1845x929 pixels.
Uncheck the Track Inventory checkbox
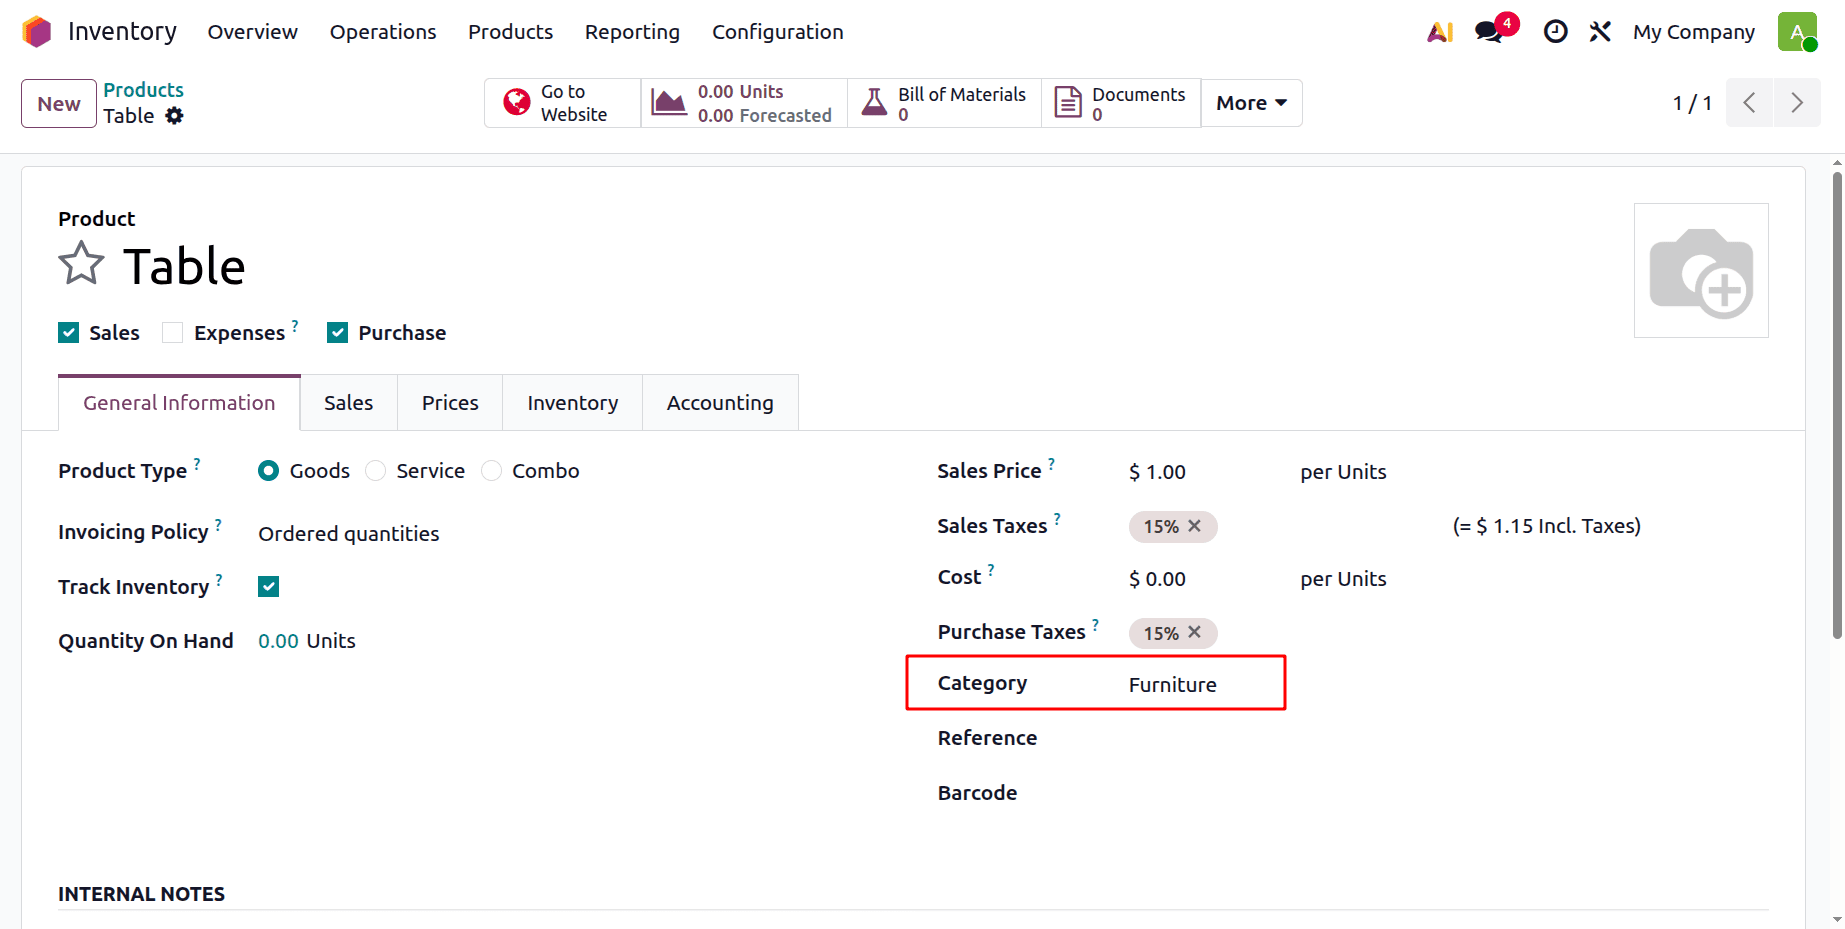(x=268, y=587)
